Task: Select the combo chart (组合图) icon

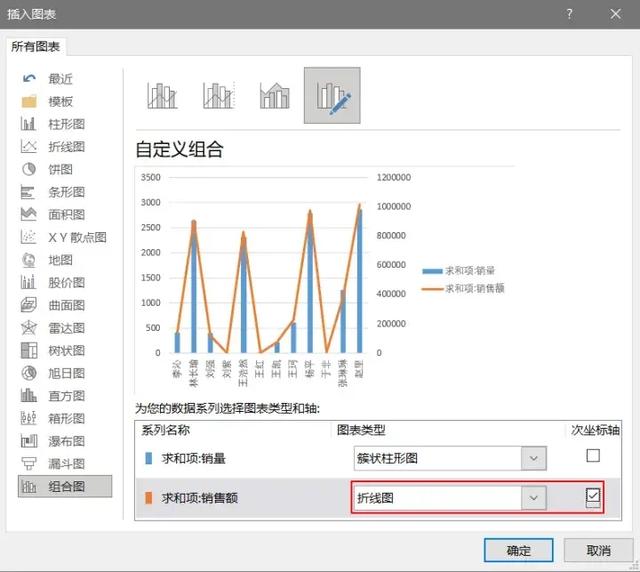Action: click(x=29, y=486)
